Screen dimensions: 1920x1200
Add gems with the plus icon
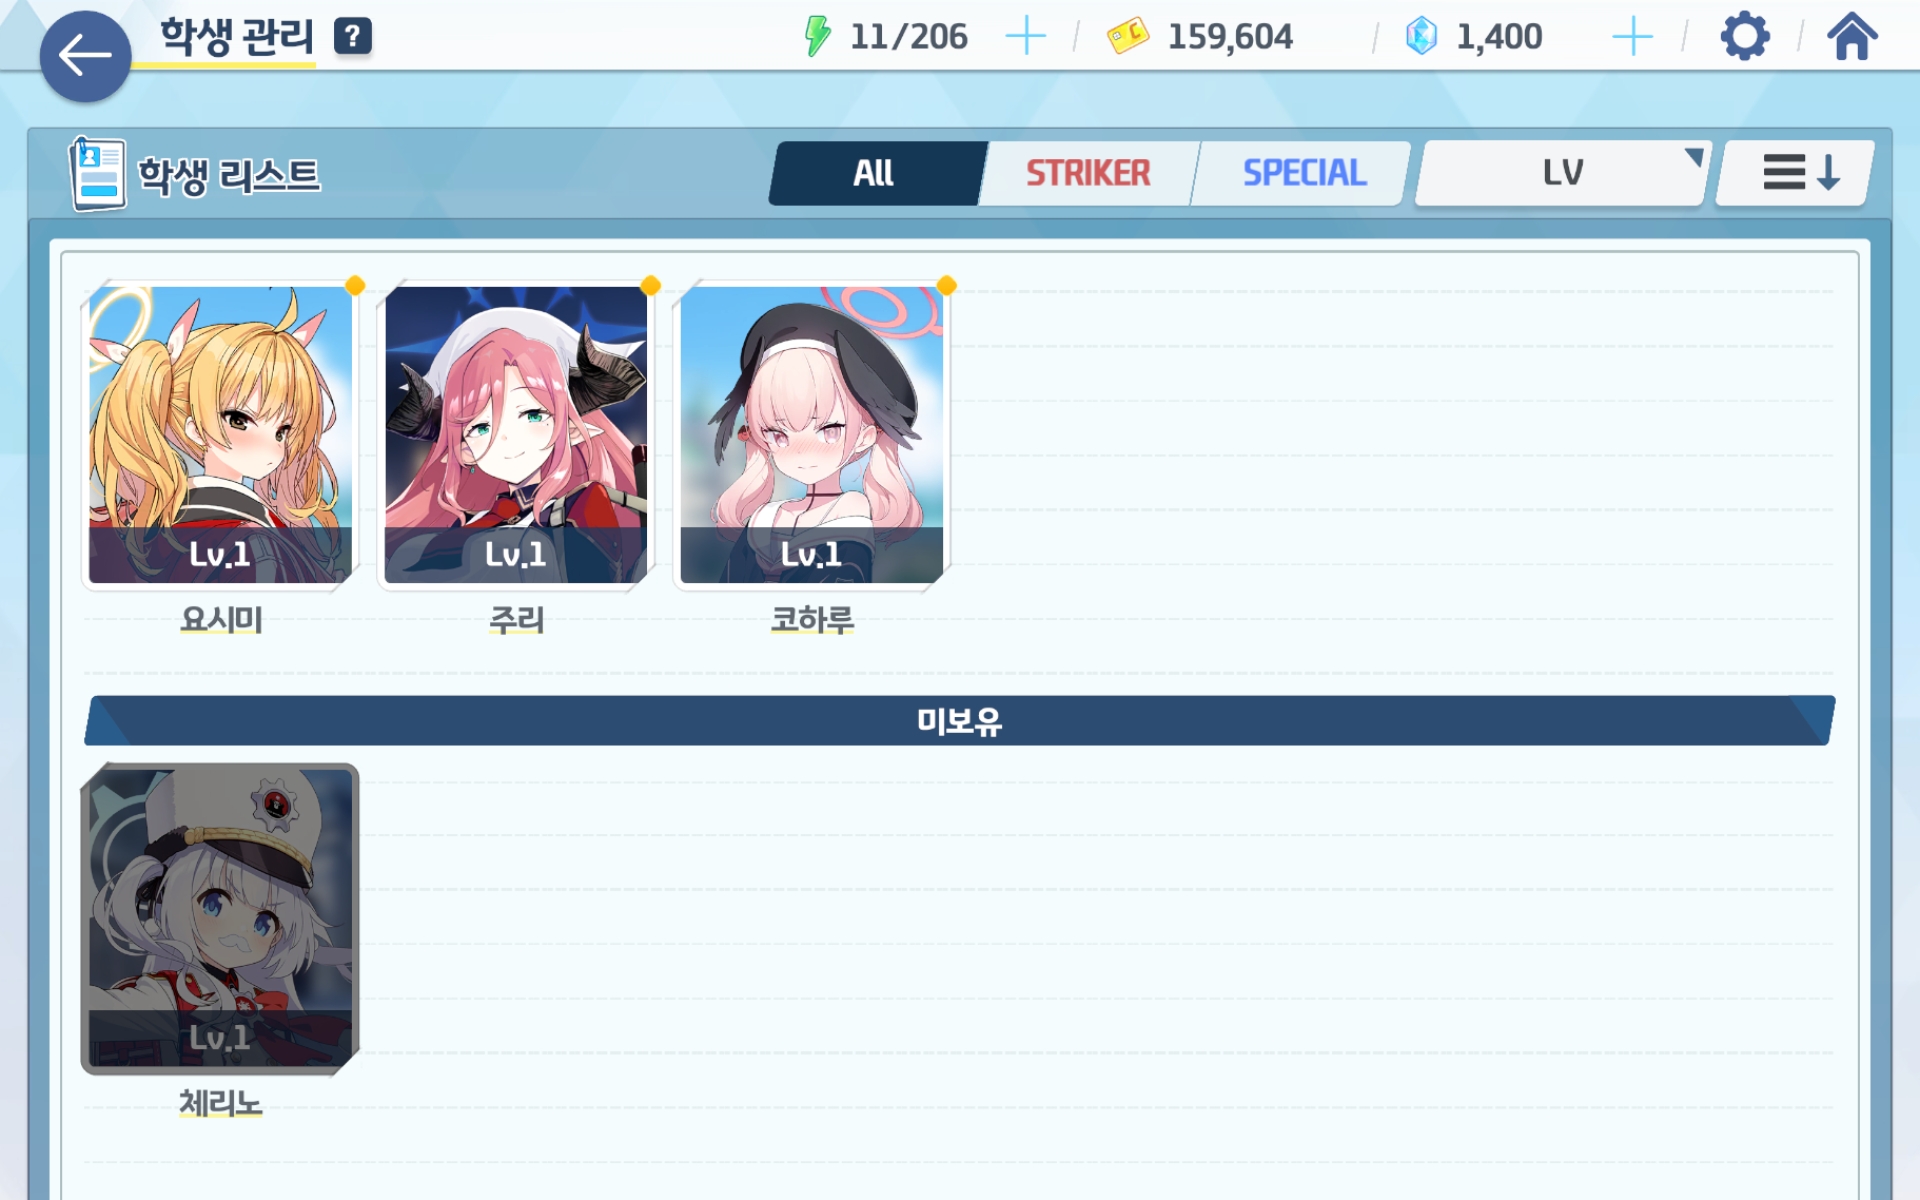(1632, 37)
